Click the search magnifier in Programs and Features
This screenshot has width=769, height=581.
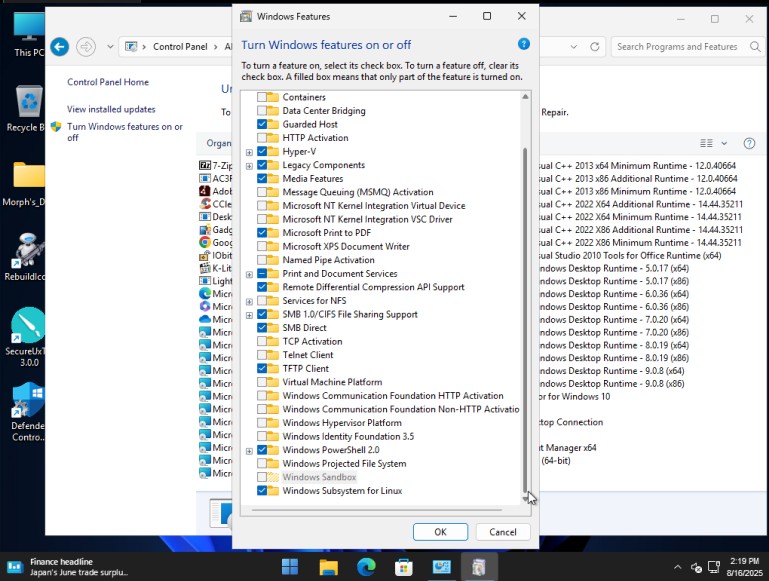point(755,47)
